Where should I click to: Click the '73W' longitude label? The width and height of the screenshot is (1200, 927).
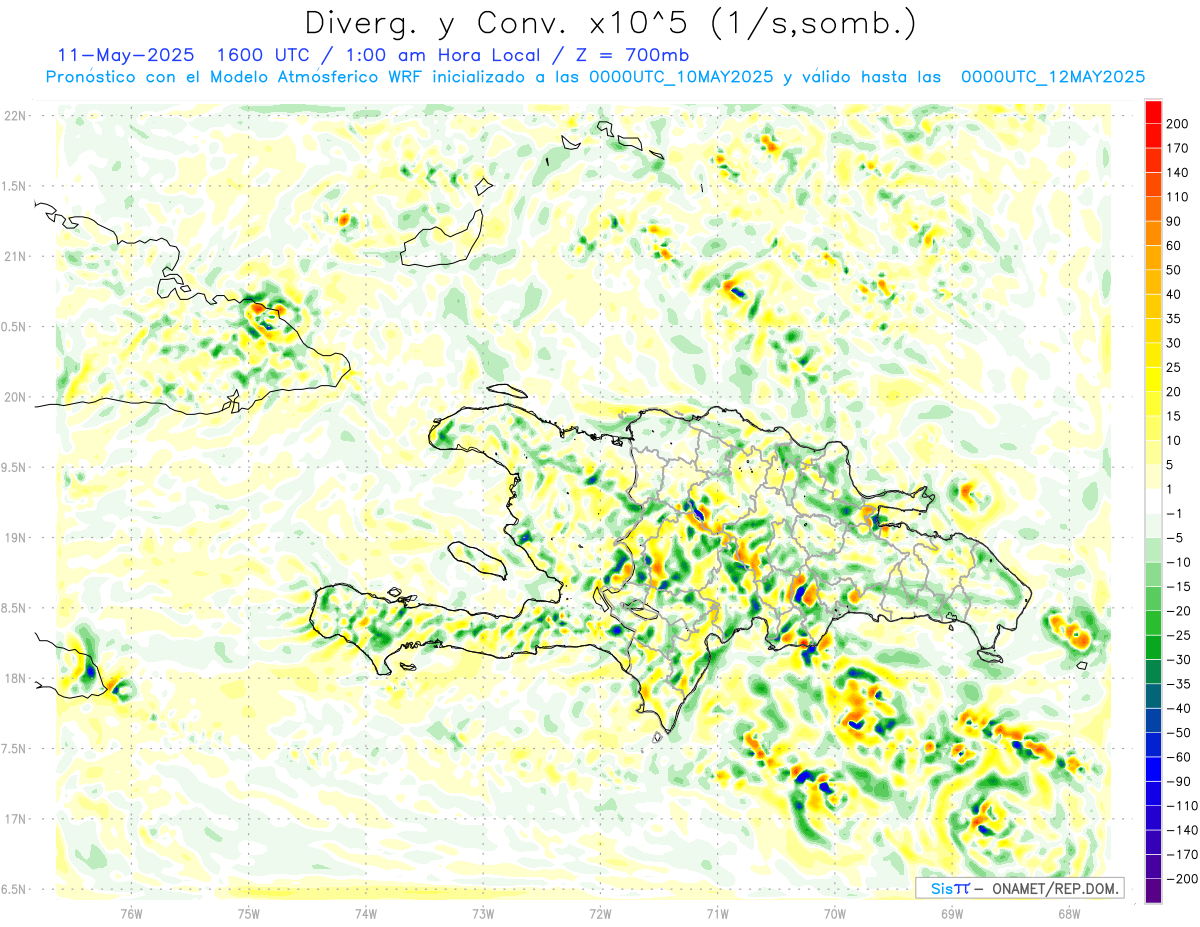483,914
